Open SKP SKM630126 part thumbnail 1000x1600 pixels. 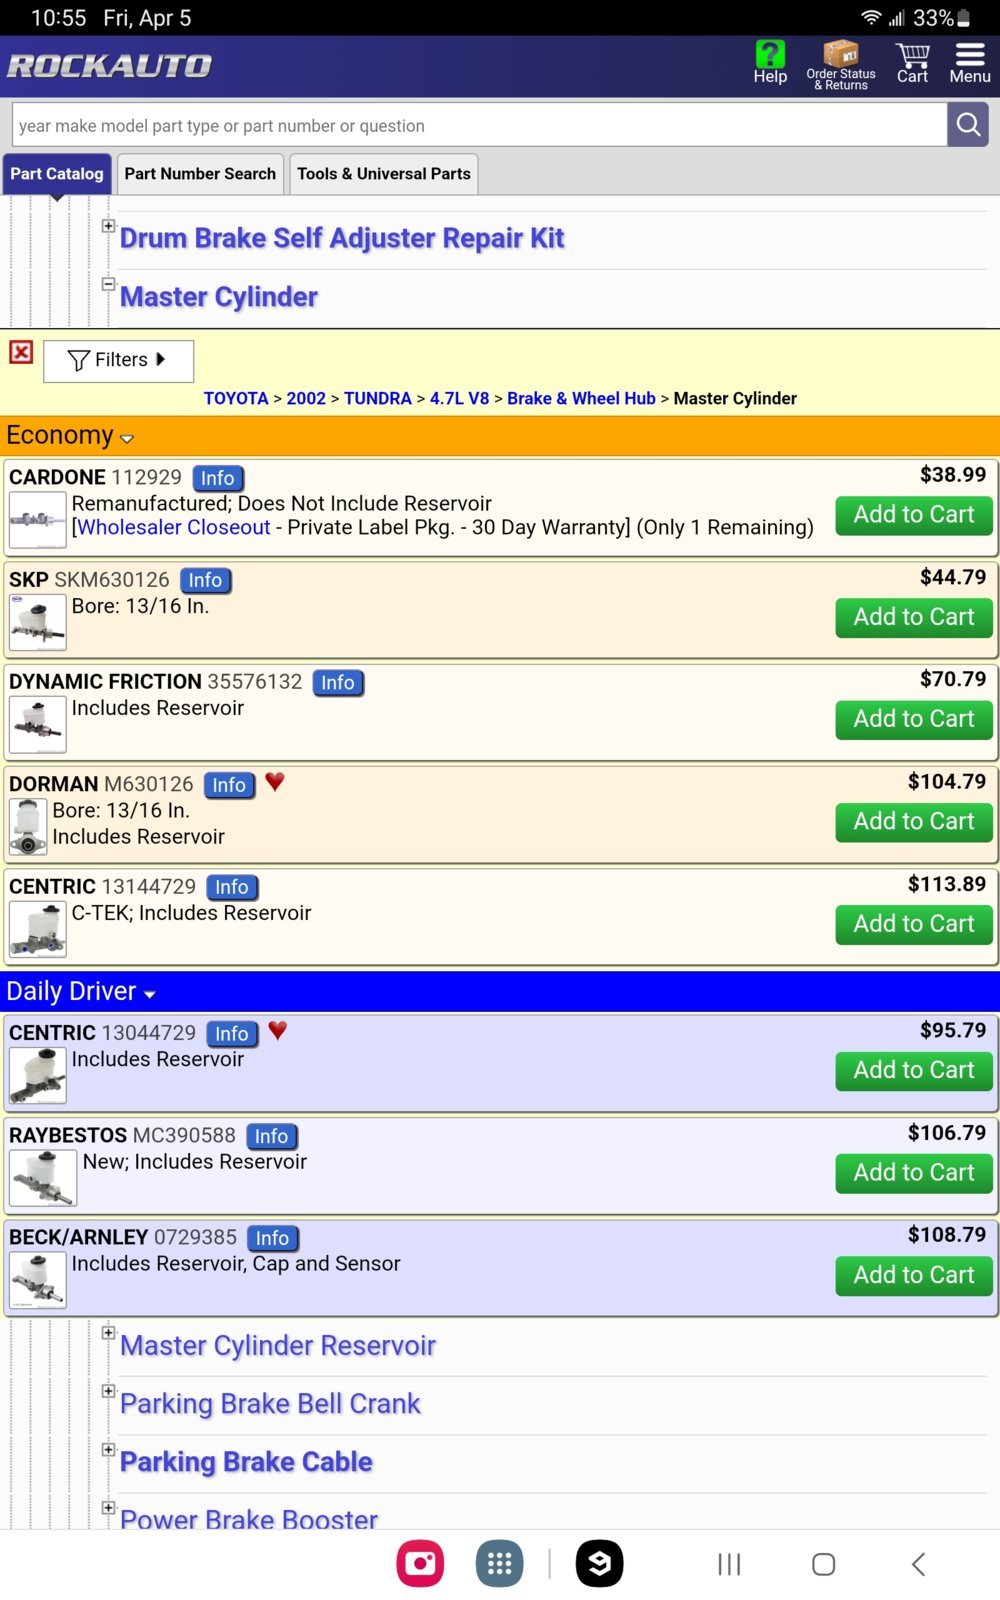(38, 622)
